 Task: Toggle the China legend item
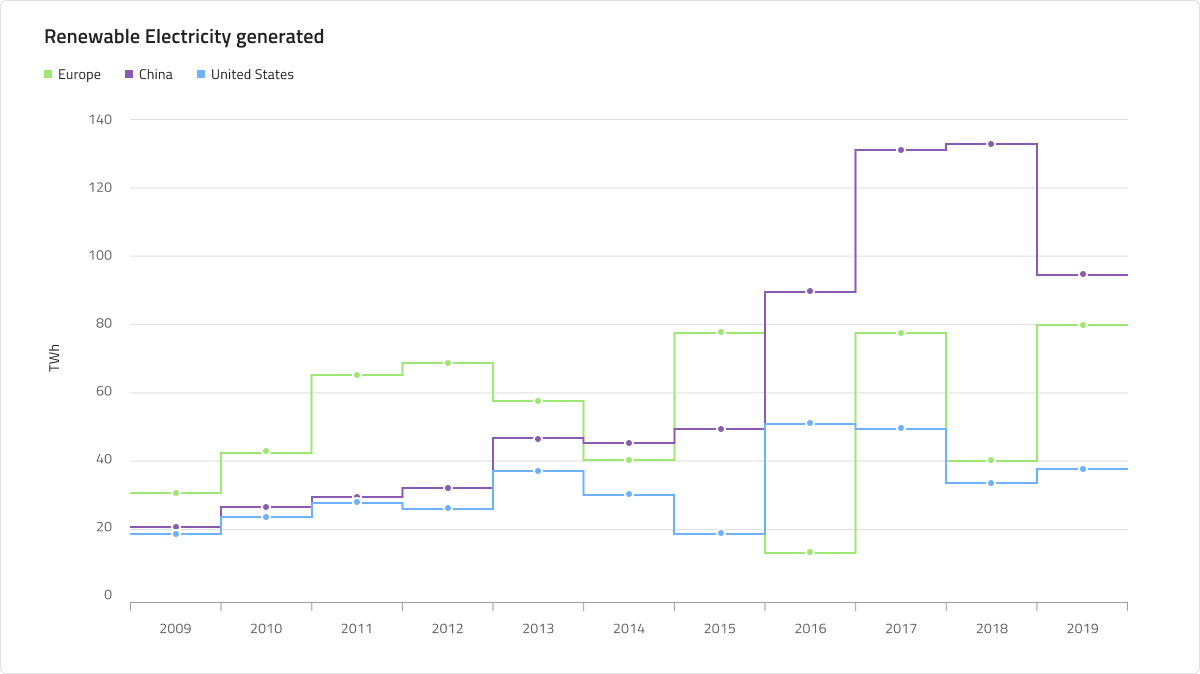pyautogui.click(x=149, y=75)
